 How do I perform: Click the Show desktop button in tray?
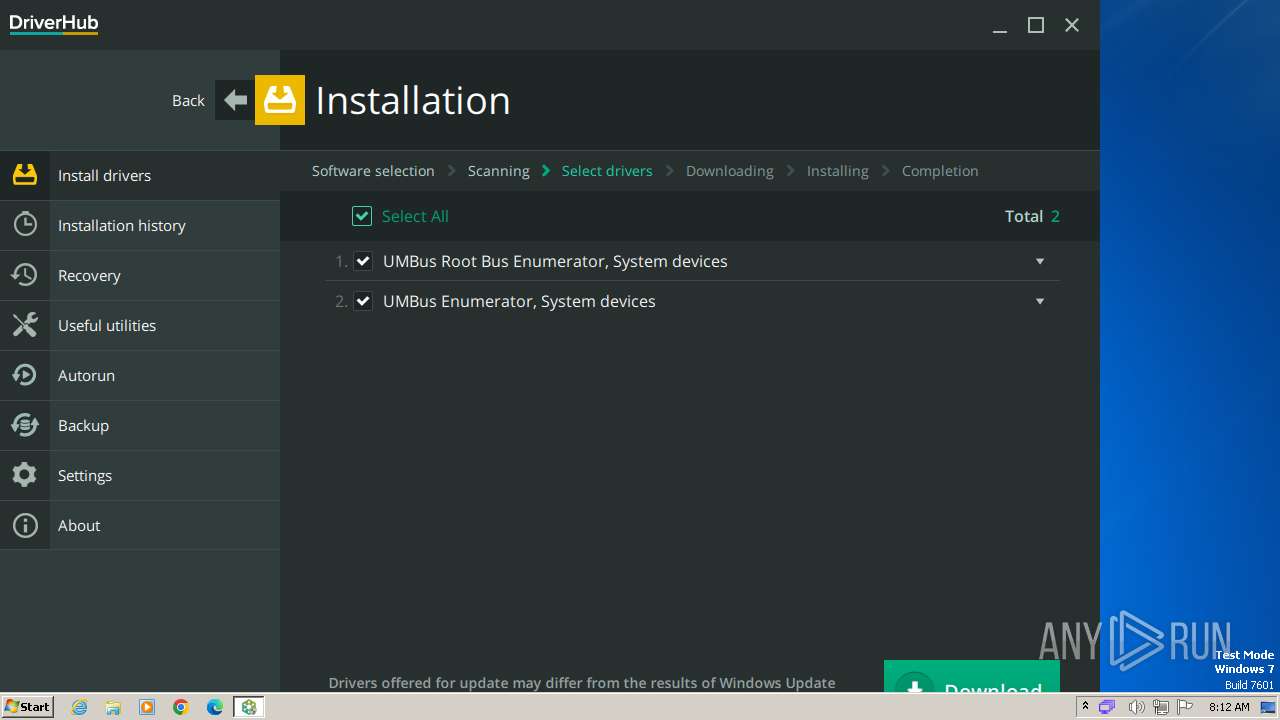coord(1270,707)
